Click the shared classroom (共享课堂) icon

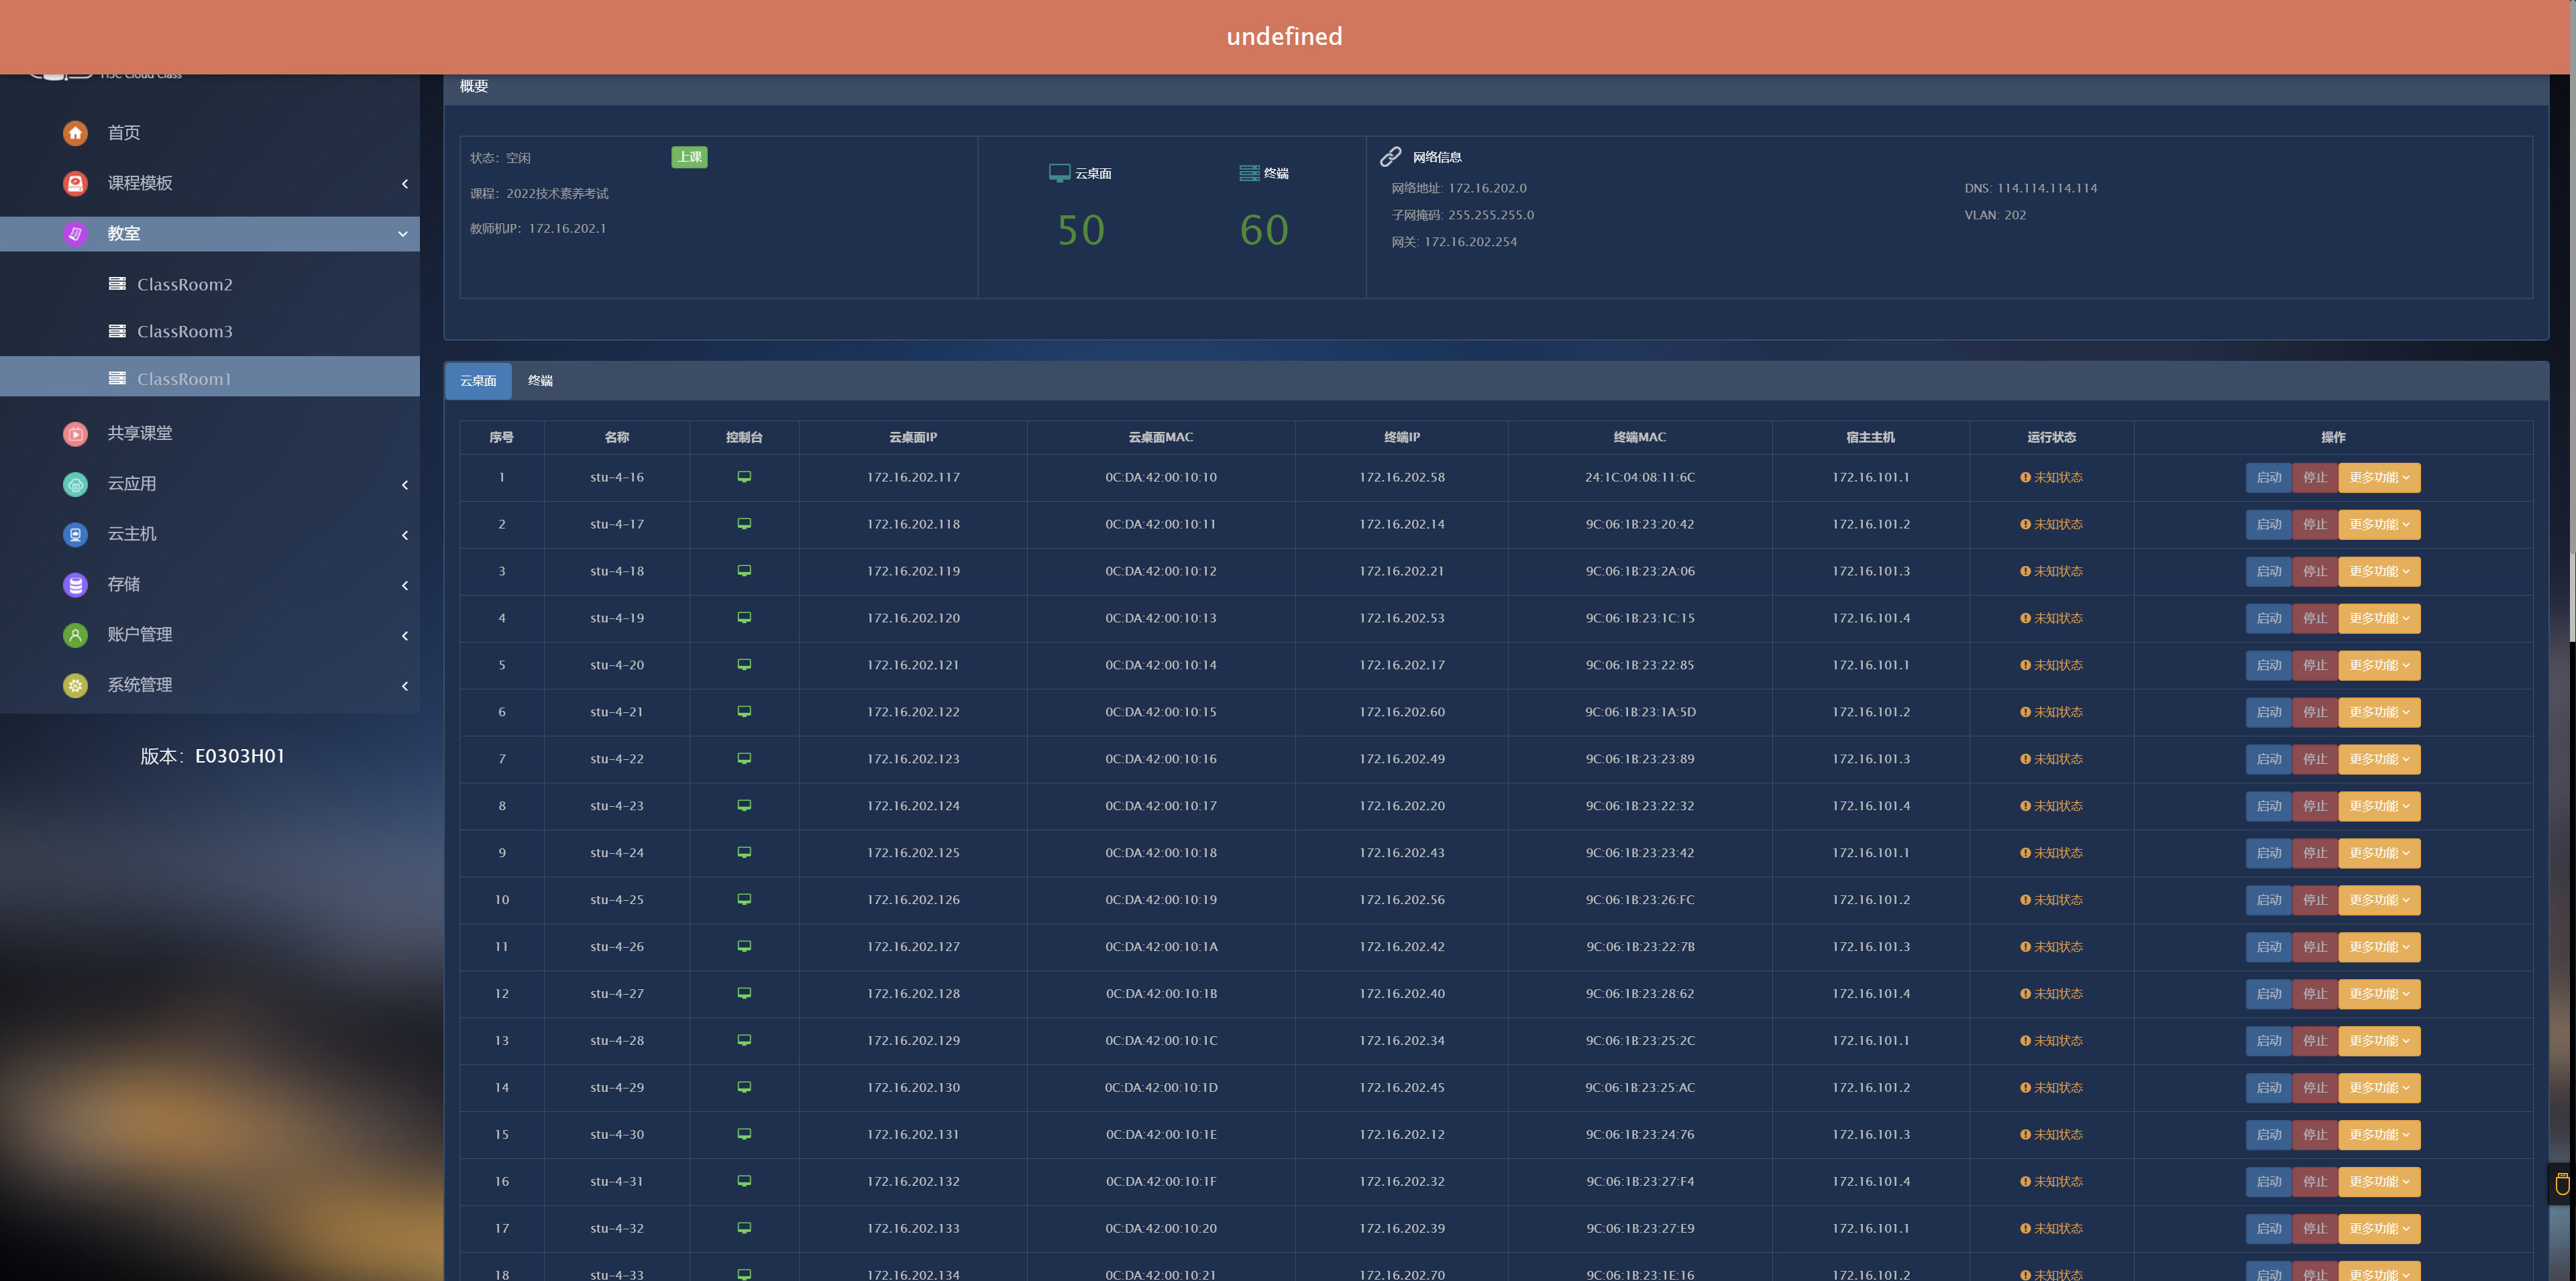pyautogui.click(x=75, y=433)
